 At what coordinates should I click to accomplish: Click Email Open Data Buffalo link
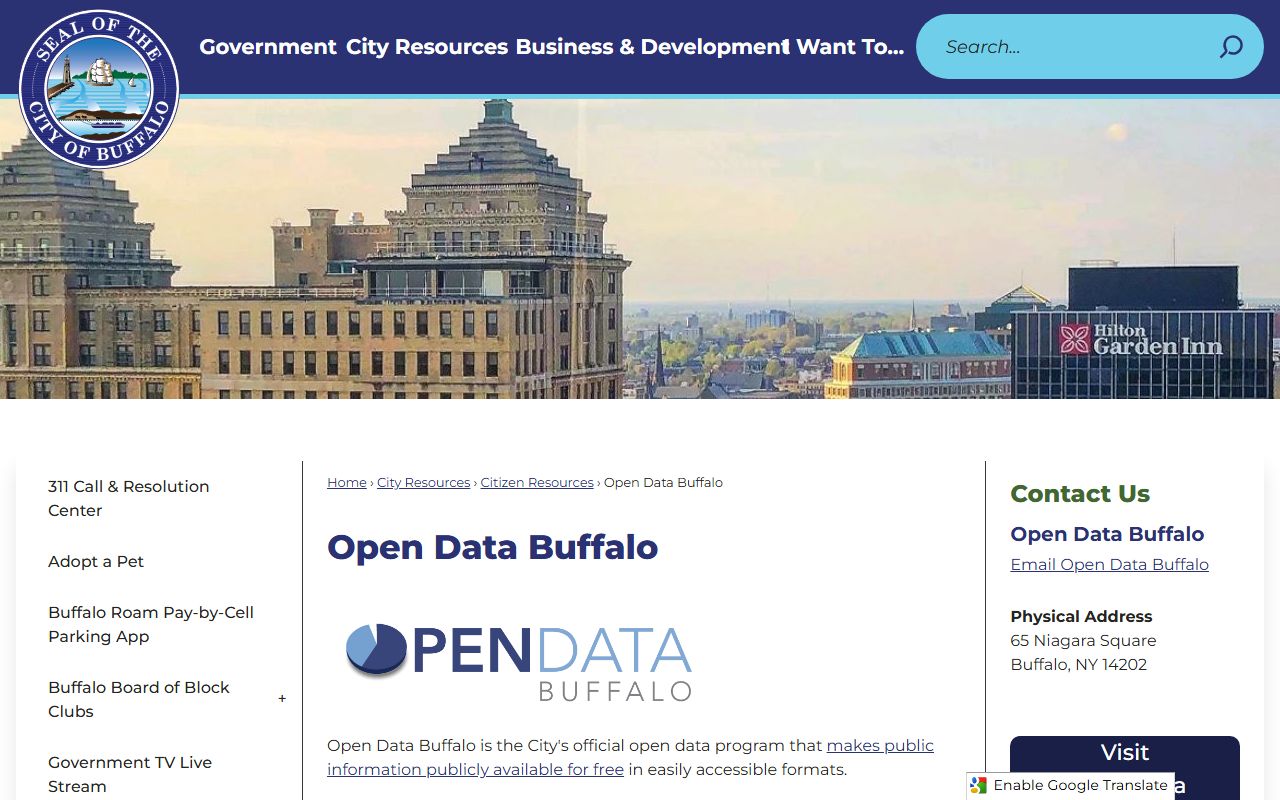click(1109, 564)
